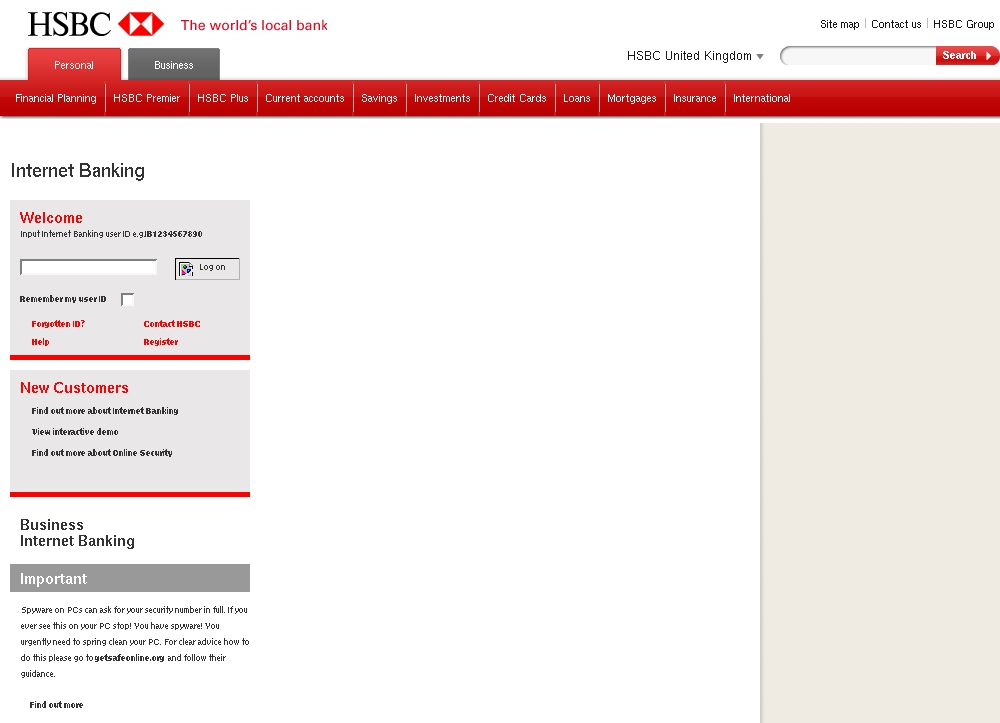Open the HSBC Plus menu
The image size is (1000, 723).
coord(223,98)
